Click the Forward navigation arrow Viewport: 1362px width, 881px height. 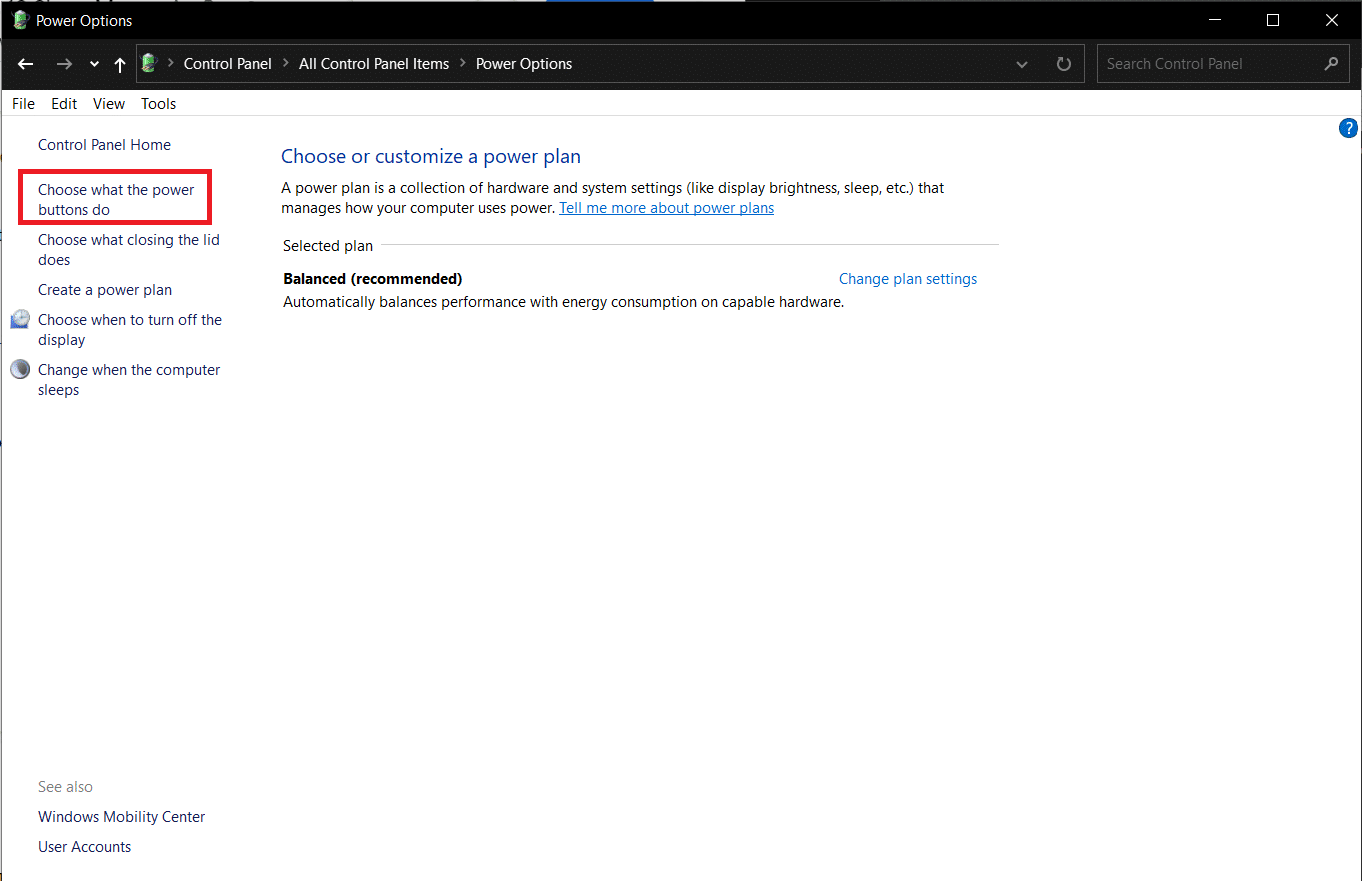click(x=64, y=64)
